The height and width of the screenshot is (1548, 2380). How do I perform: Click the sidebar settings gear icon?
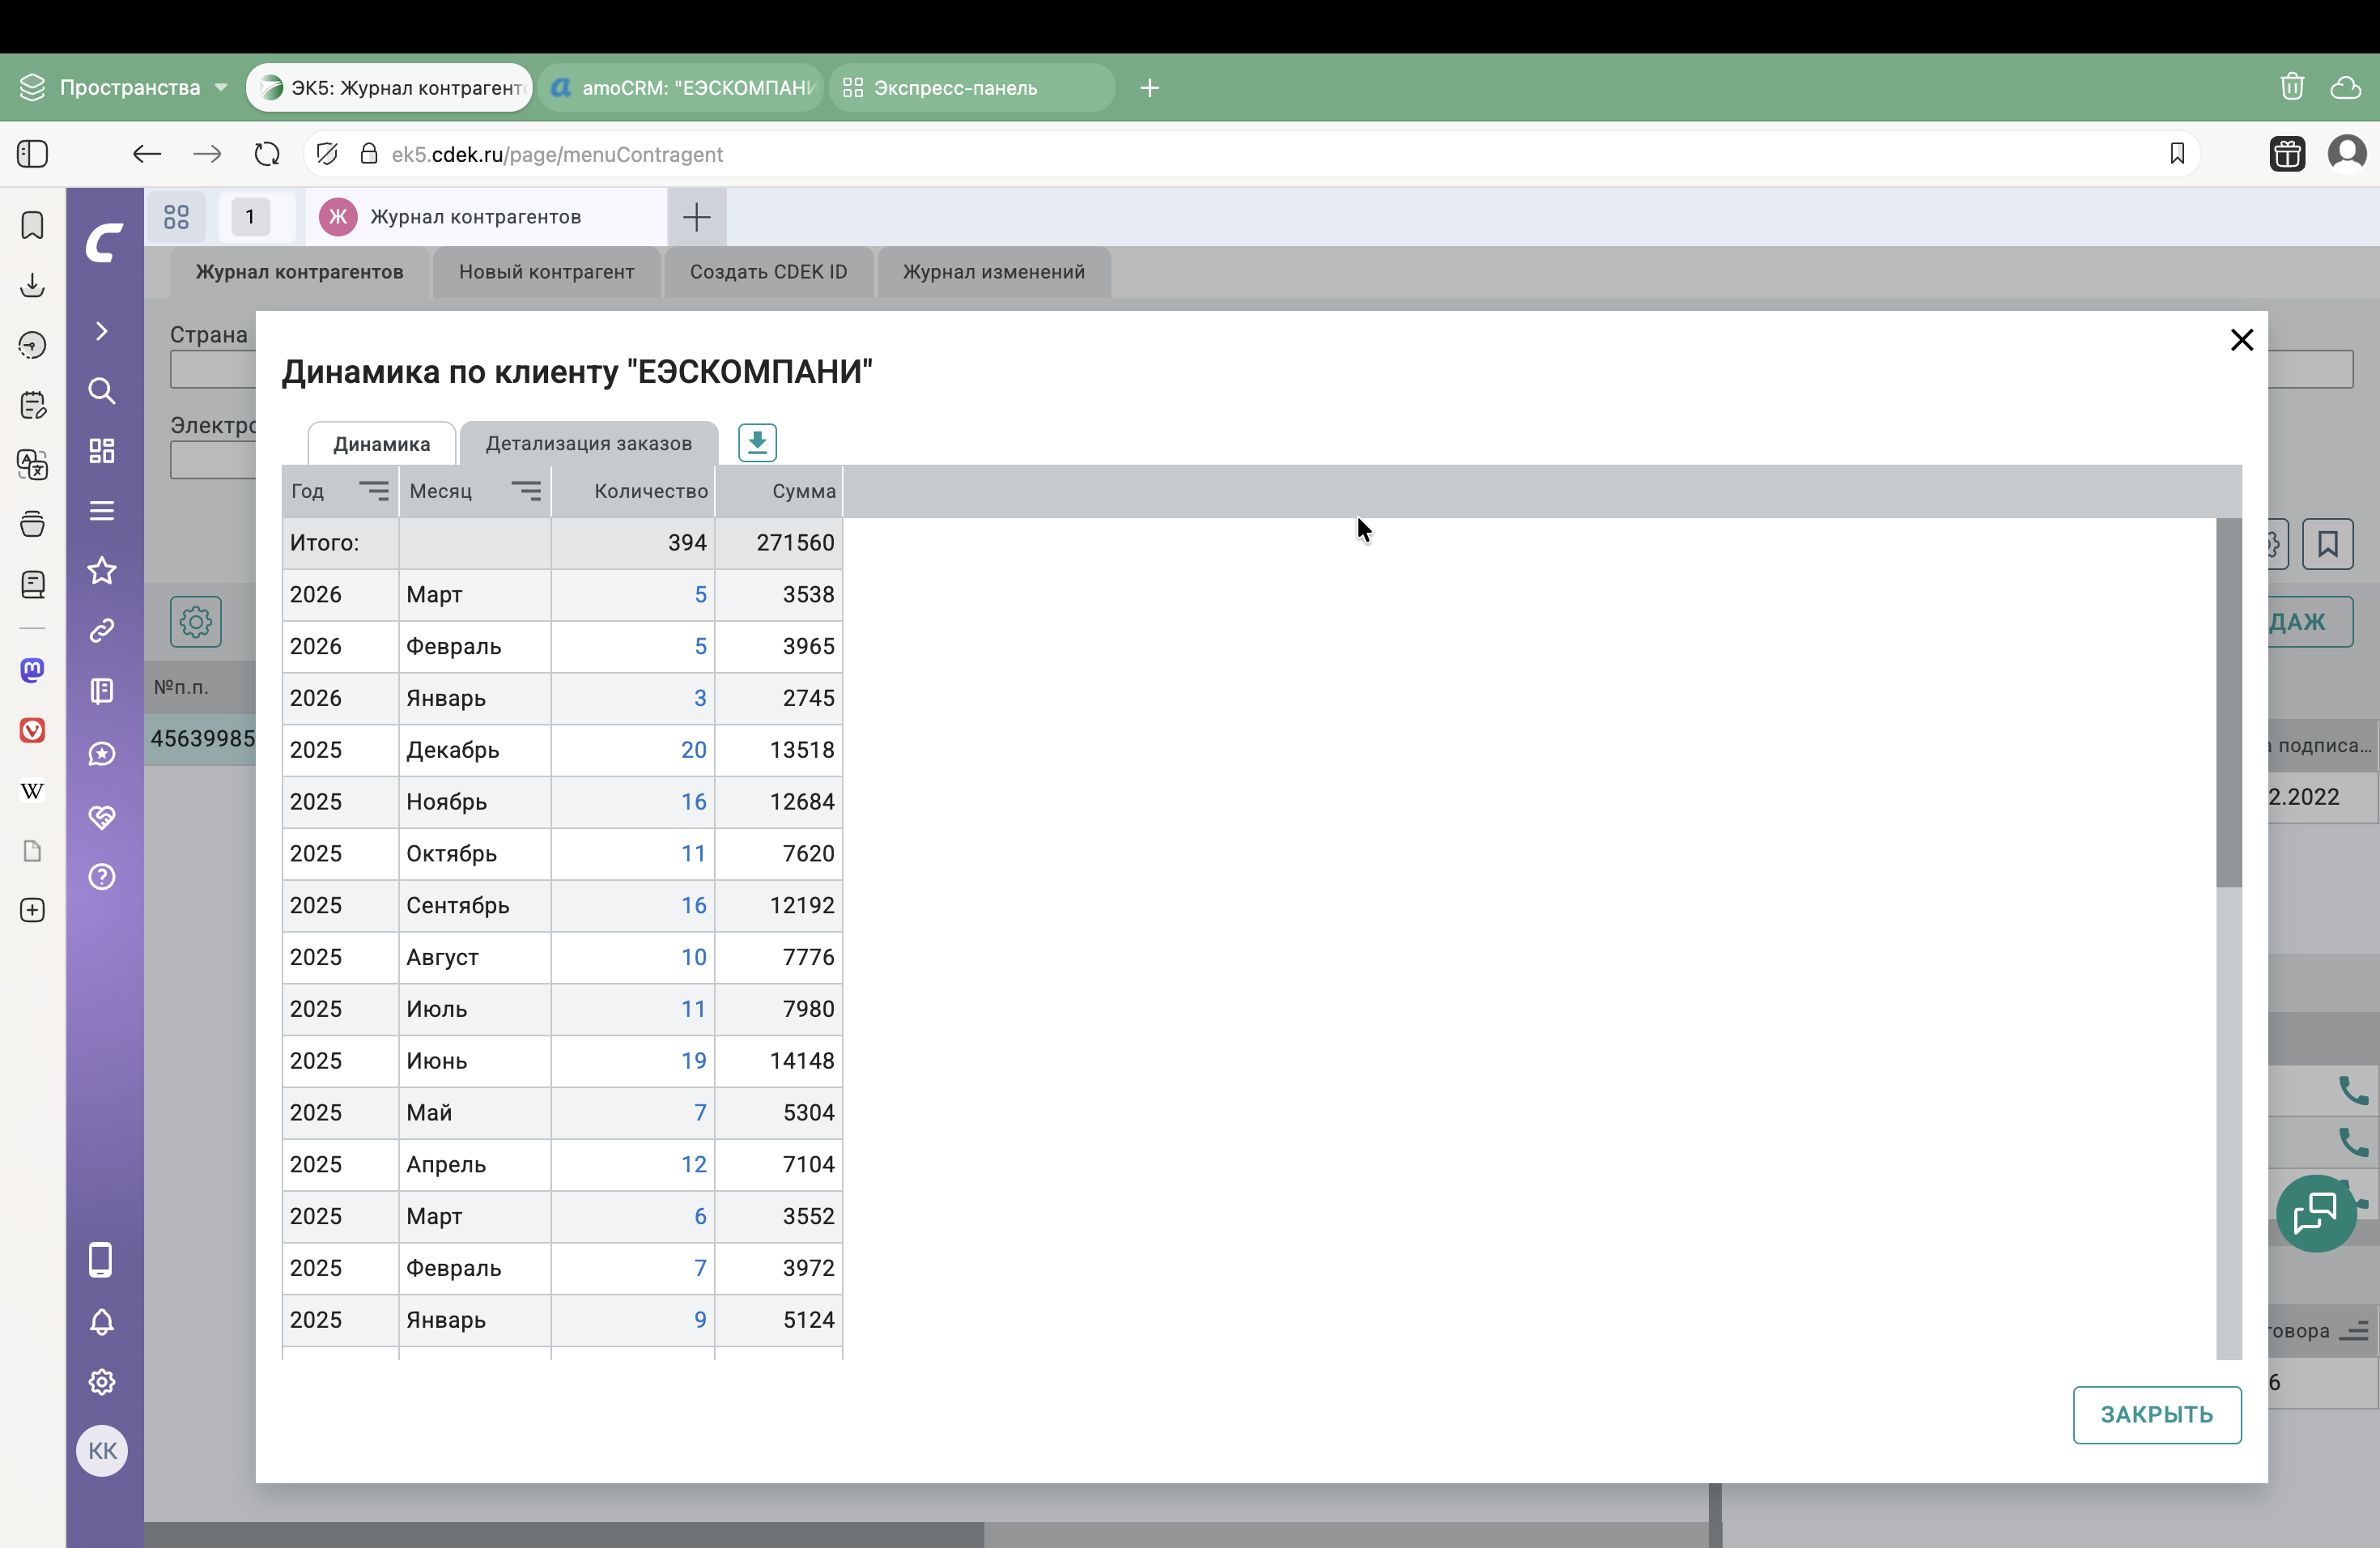click(x=102, y=1382)
